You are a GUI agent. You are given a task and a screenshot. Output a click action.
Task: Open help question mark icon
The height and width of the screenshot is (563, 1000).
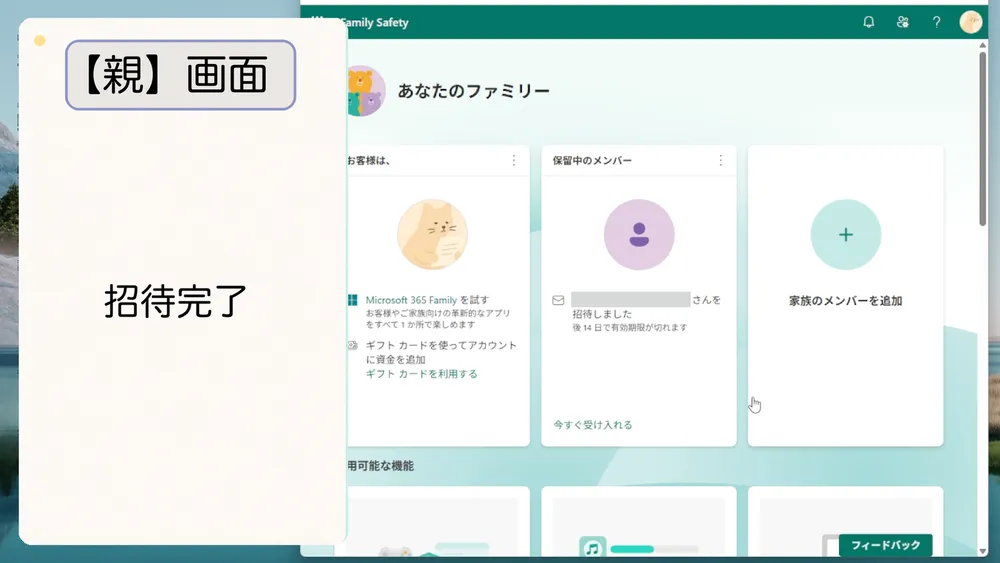(x=936, y=22)
